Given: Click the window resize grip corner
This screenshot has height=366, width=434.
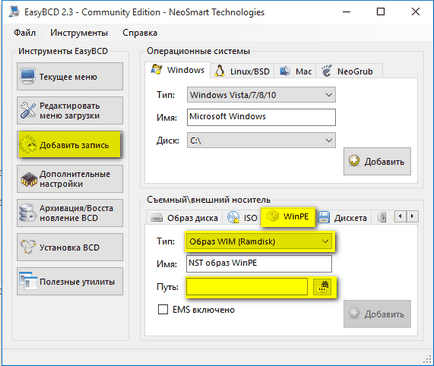Looking at the screenshot, I should tap(427, 359).
